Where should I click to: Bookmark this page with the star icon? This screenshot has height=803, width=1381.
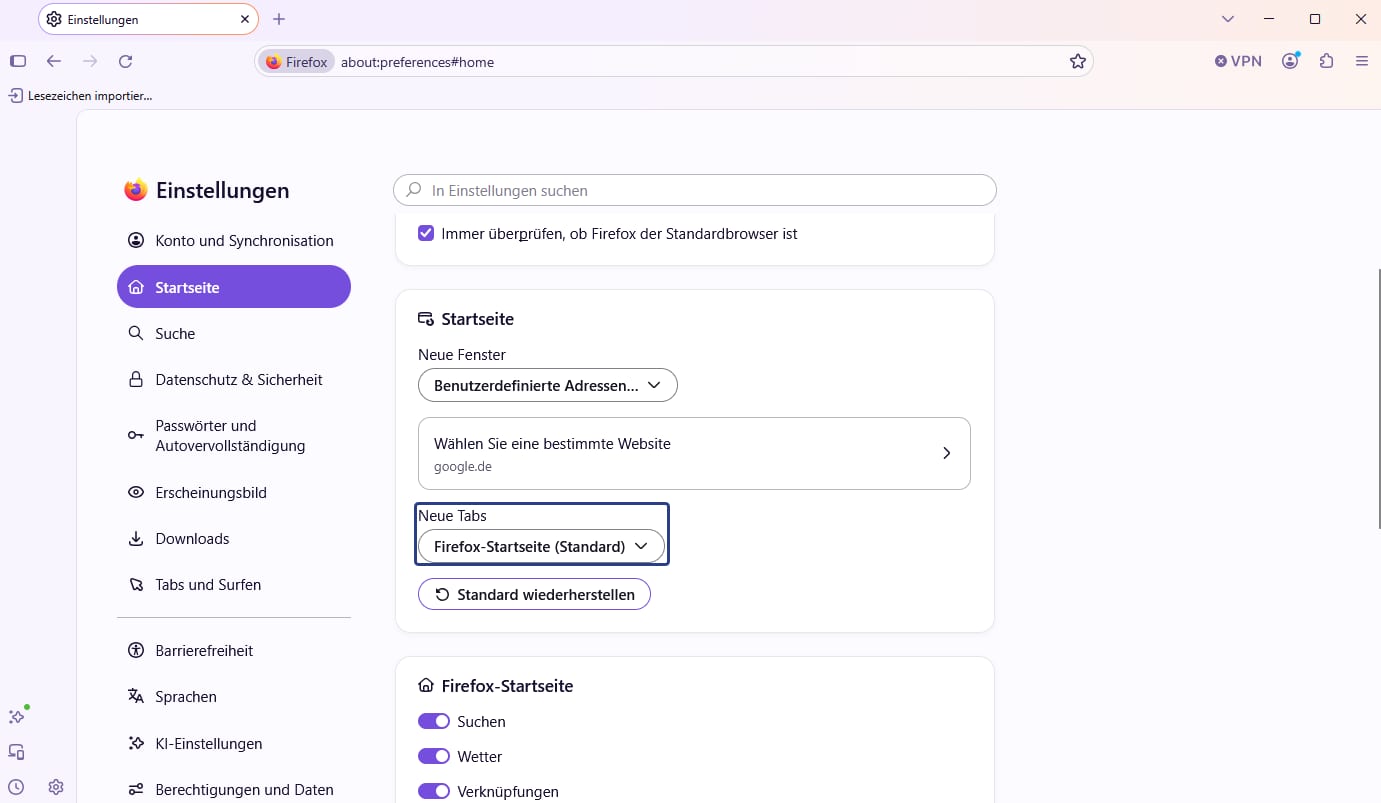[x=1077, y=61]
